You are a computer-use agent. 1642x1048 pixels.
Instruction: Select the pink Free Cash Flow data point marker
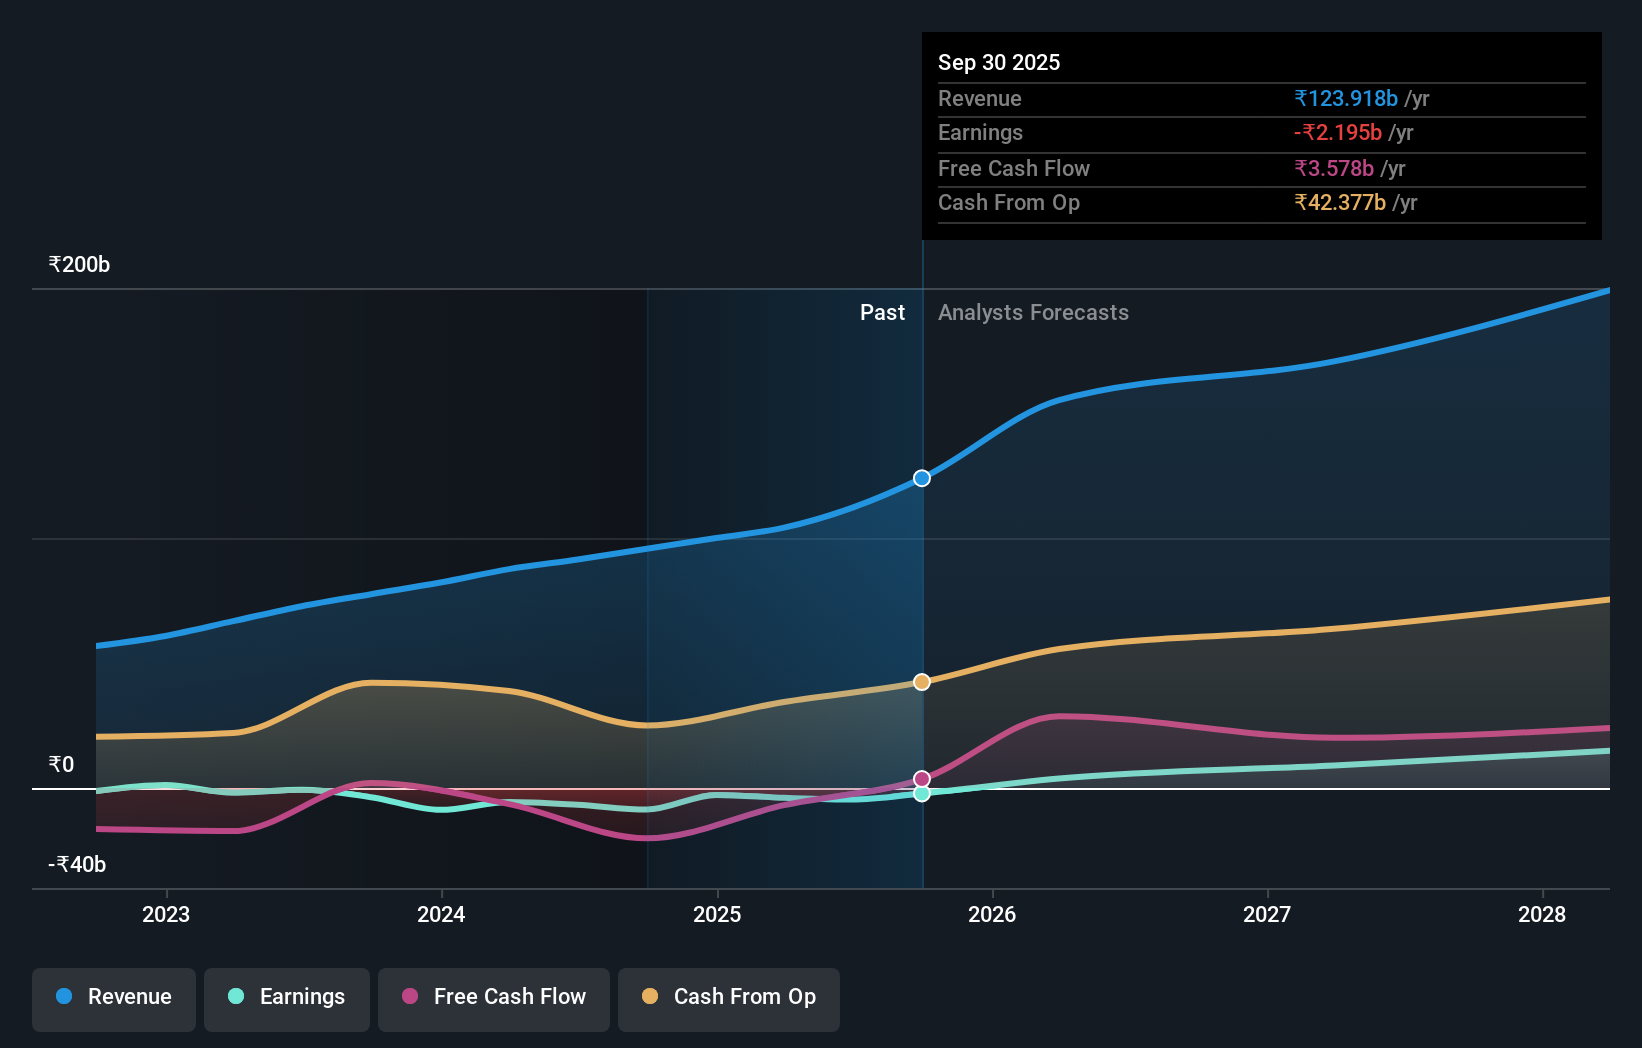[x=921, y=778]
